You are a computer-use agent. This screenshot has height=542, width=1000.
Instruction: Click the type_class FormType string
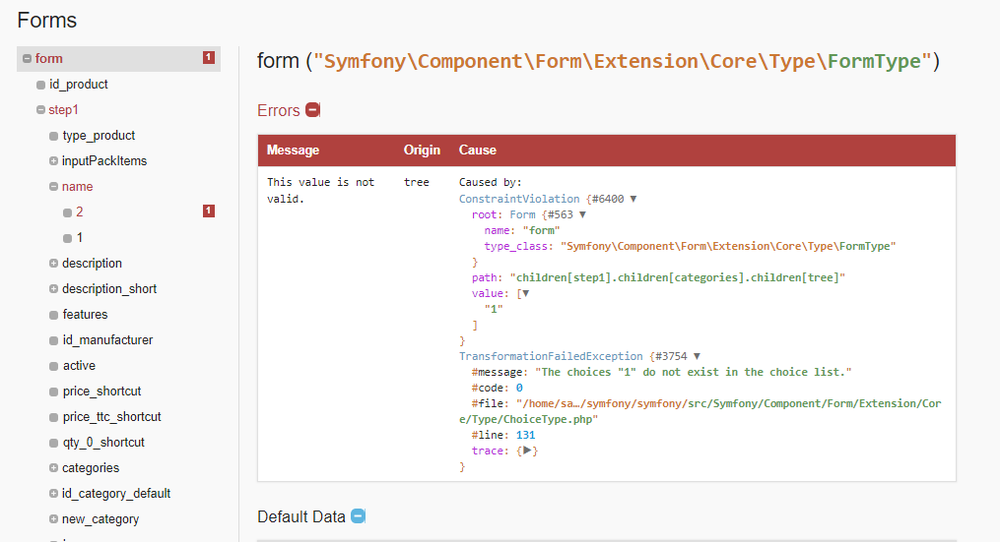[x=728, y=246]
